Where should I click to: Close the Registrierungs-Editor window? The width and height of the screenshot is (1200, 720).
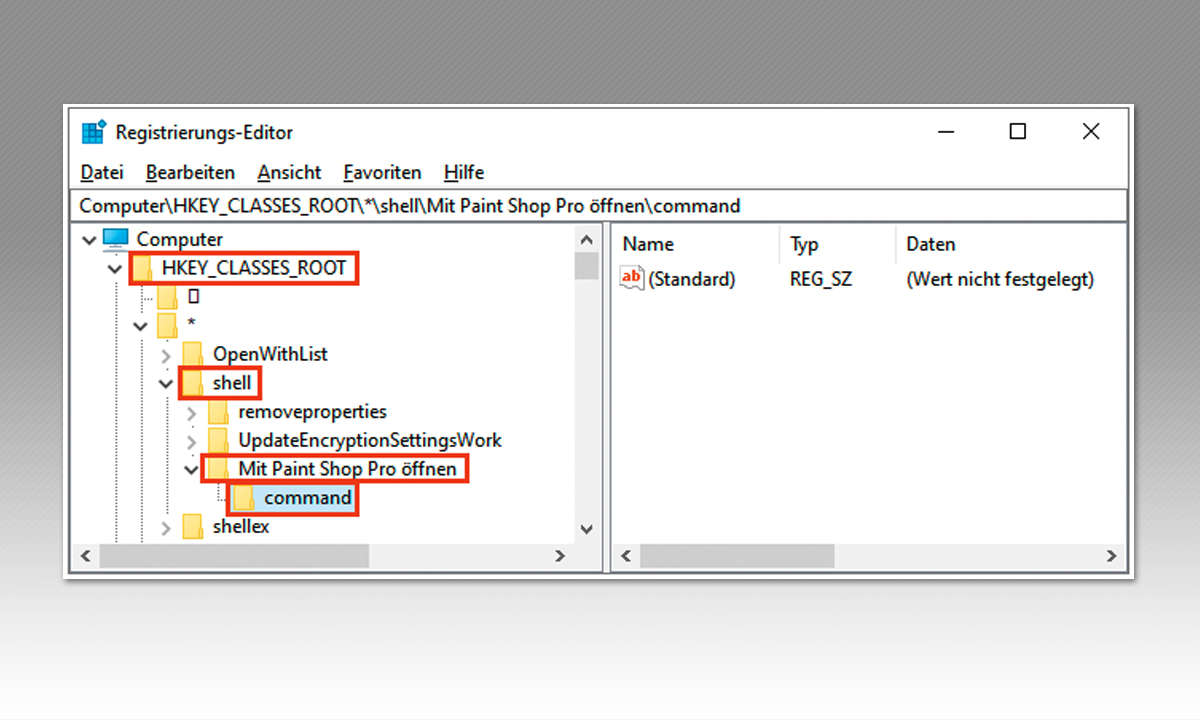click(1091, 132)
